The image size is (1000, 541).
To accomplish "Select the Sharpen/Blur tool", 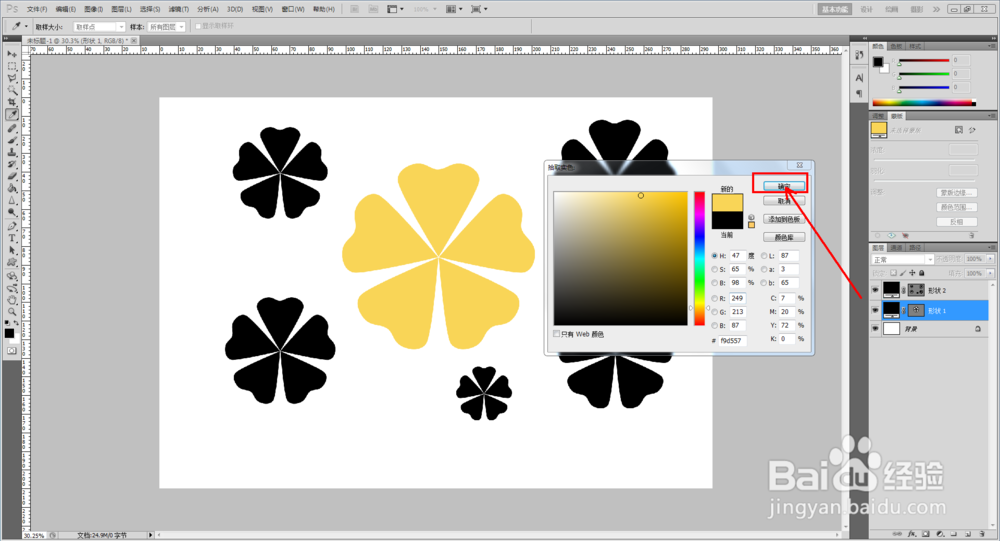I will [11, 201].
